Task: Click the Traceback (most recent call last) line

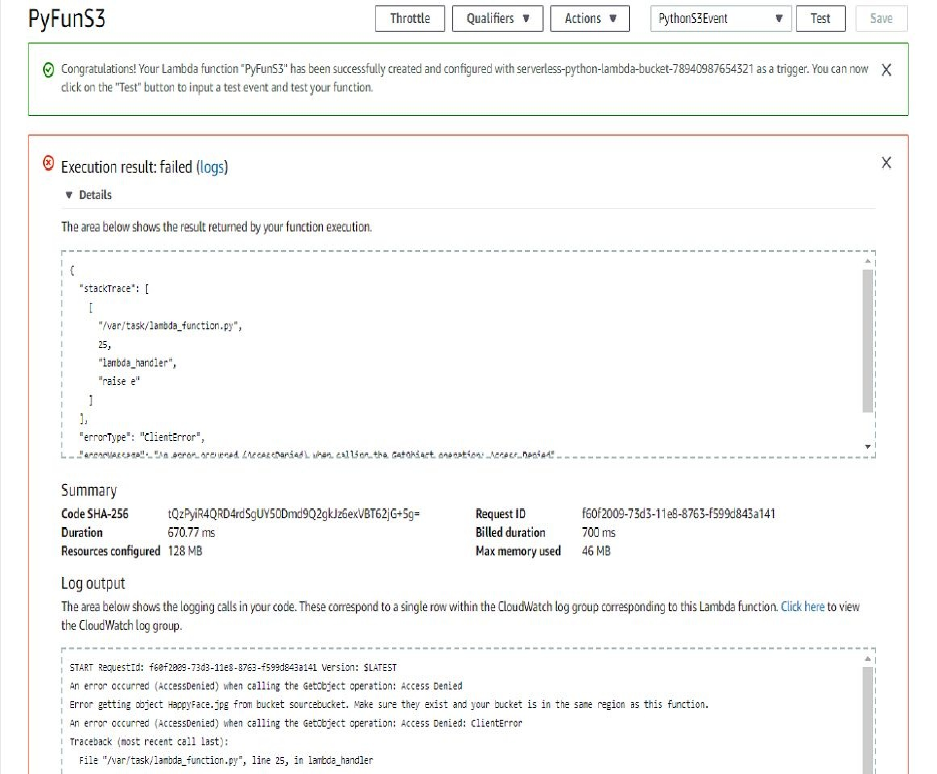Action: tap(149, 742)
